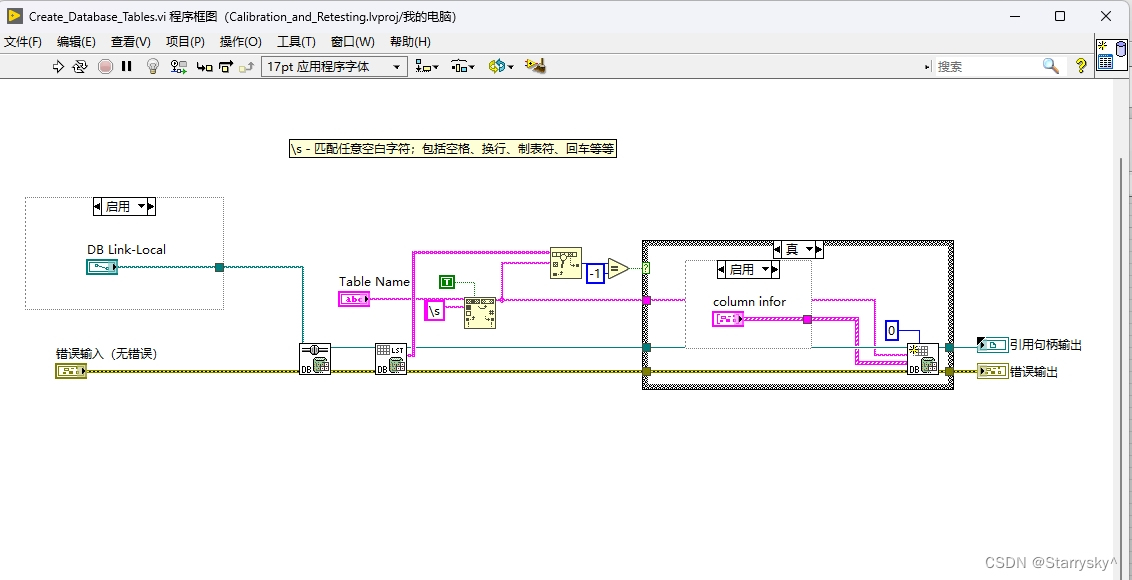1132x580 pixels.
Task: Click the context help question mark icon
Action: (1081, 65)
